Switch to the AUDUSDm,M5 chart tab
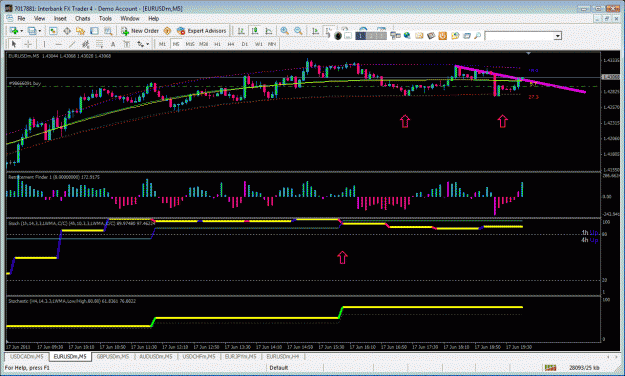This screenshot has height=376, width=625. [156, 356]
